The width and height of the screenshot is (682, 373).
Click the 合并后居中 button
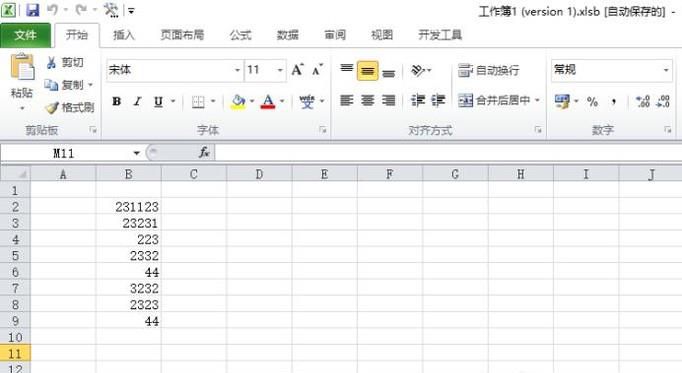(x=494, y=101)
